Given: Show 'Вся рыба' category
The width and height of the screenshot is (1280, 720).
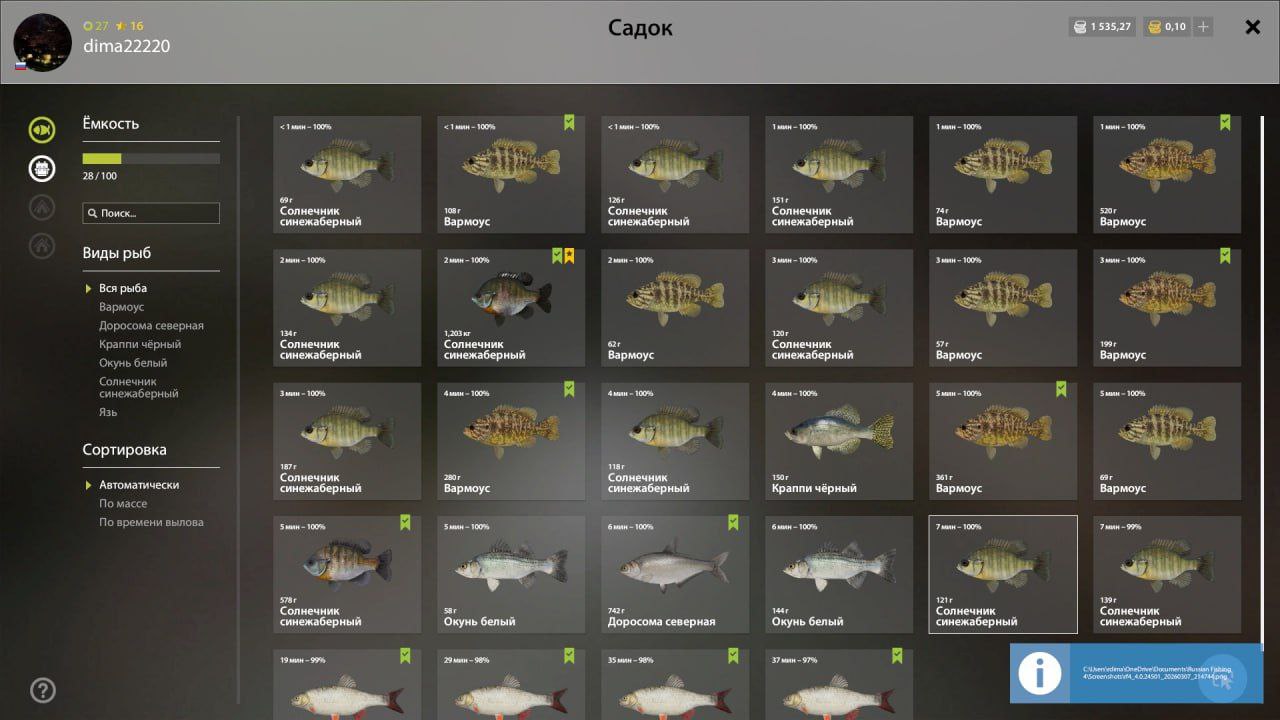Looking at the screenshot, I should point(123,288).
